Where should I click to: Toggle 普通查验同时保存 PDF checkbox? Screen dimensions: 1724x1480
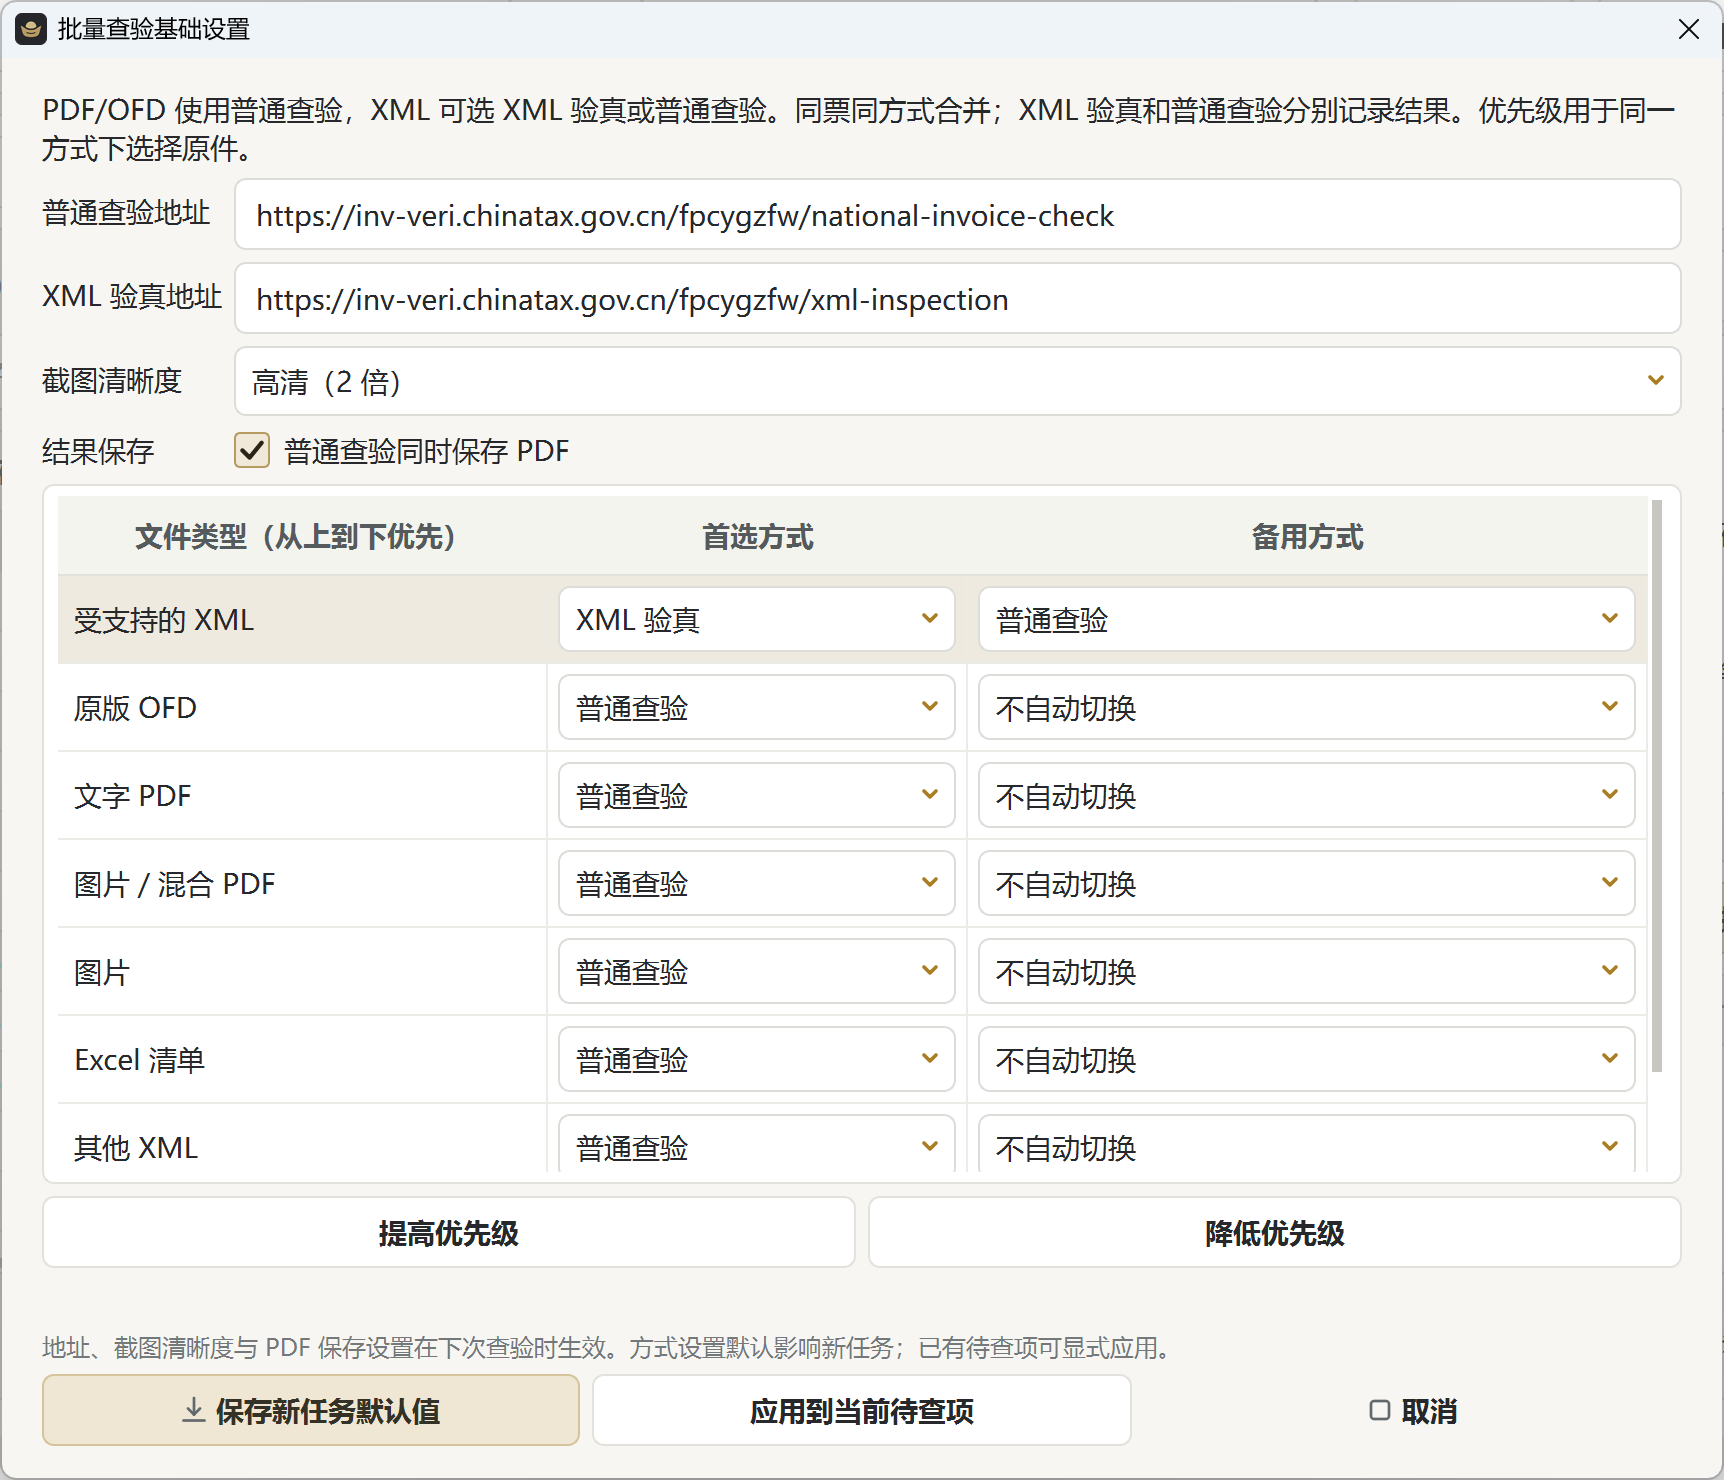tap(252, 450)
